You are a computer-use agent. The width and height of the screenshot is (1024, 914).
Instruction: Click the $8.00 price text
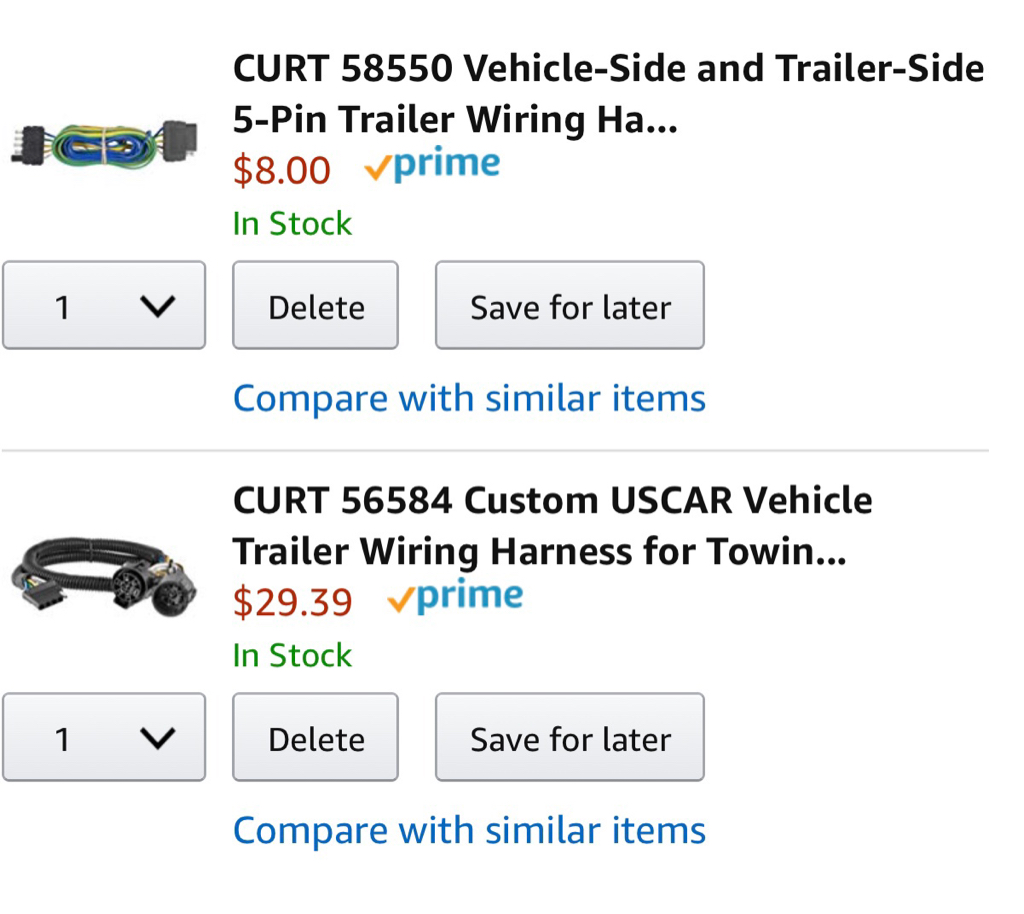(x=282, y=170)
